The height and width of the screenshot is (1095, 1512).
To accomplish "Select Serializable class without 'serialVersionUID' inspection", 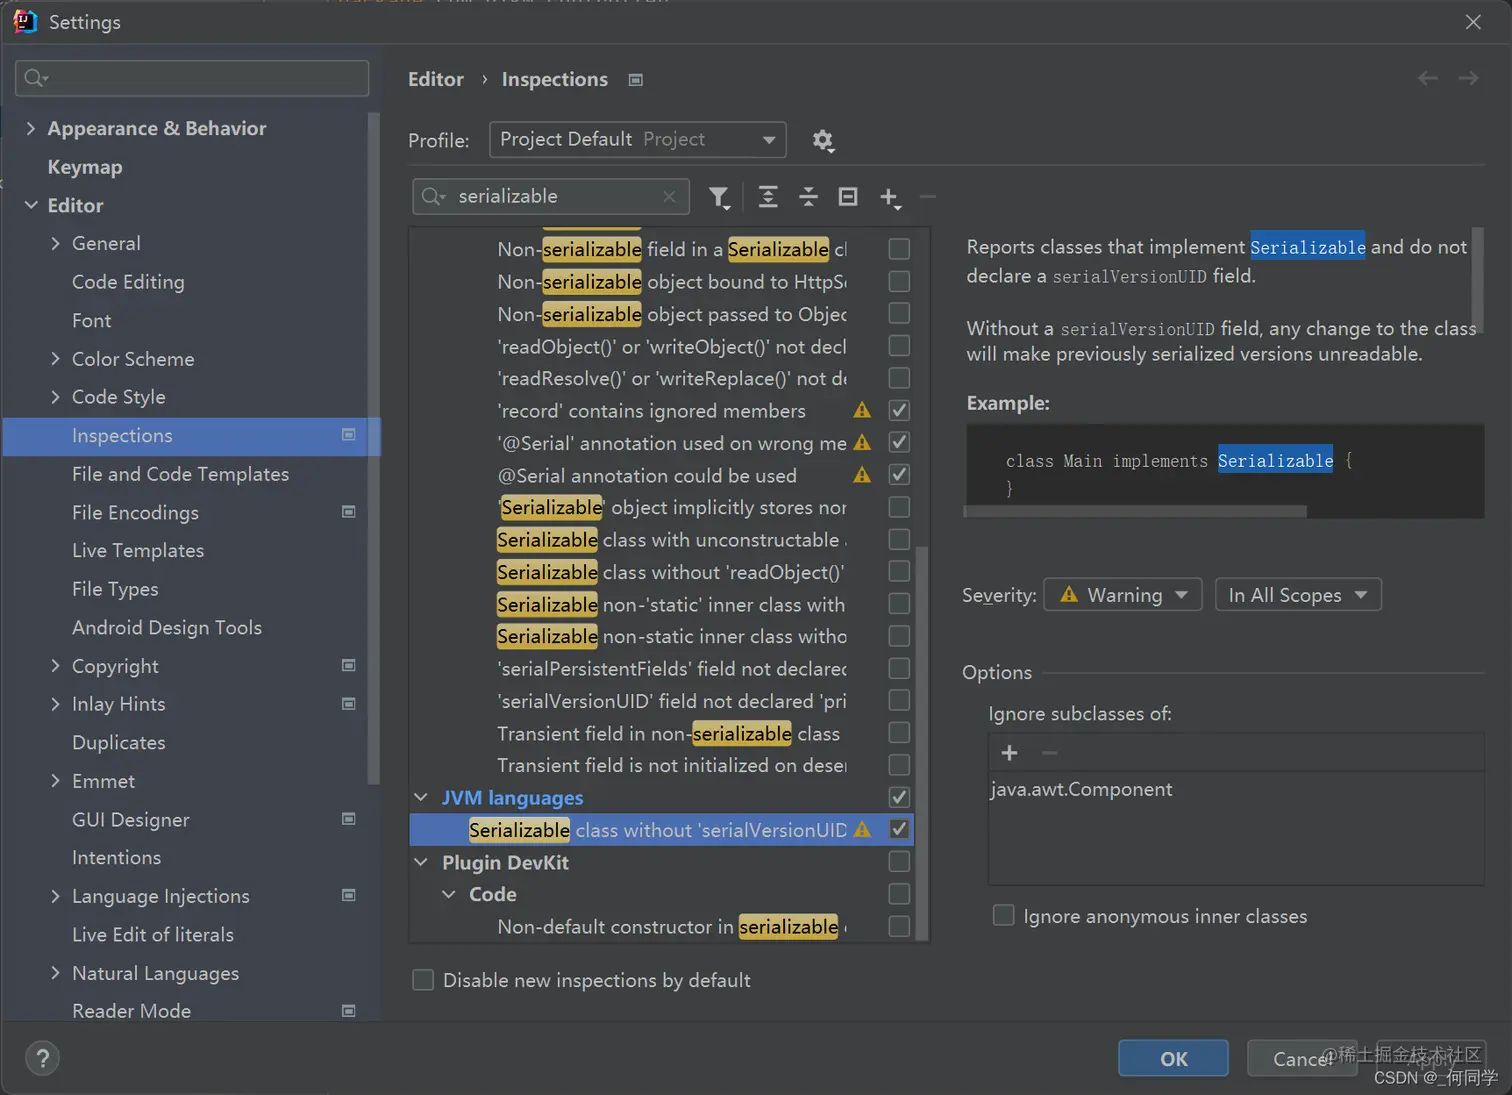I will [x=661, y=830].
